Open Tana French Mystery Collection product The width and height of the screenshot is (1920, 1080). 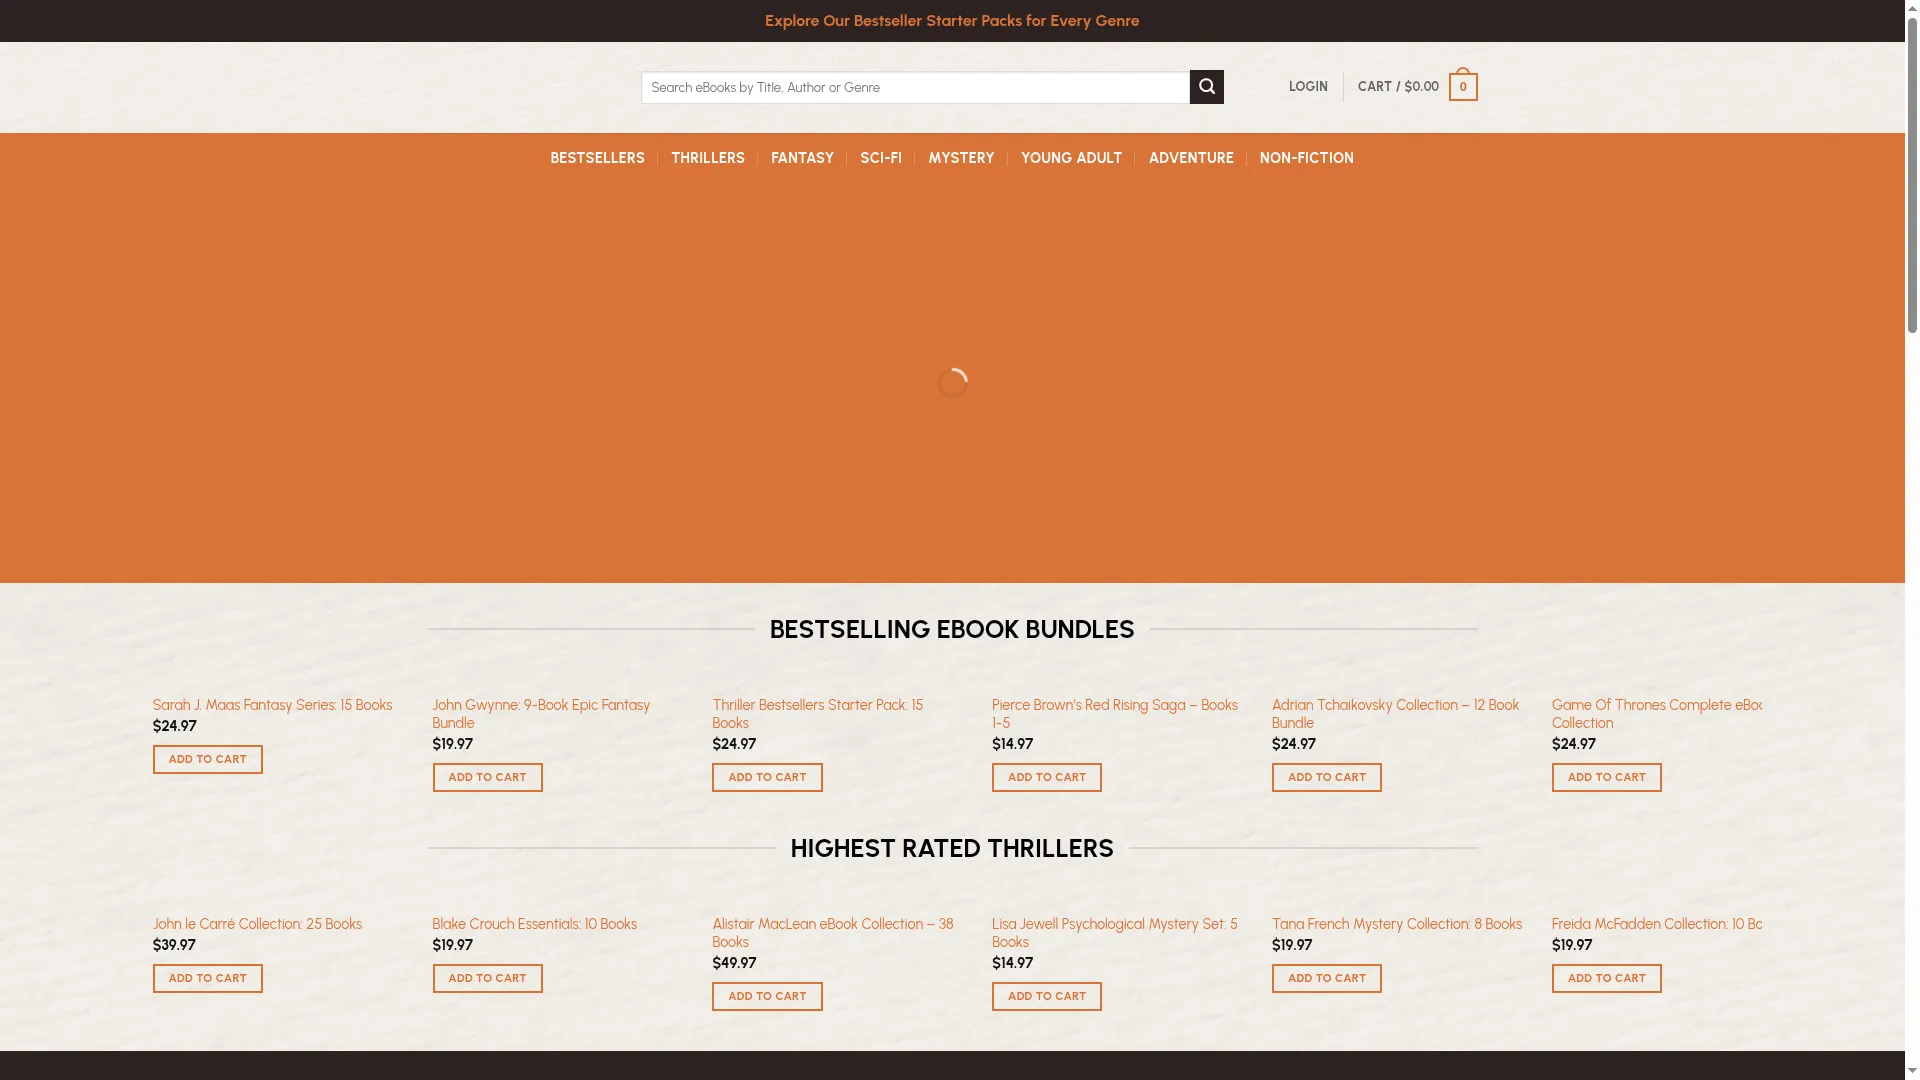pyautogui.click(x=1397, y=924)
